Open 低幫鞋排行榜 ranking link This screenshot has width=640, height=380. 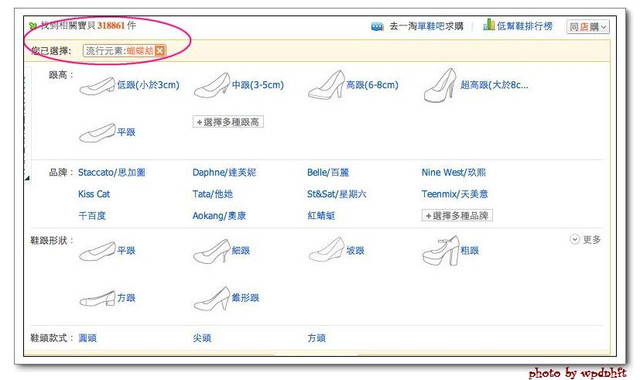[524, 26]
